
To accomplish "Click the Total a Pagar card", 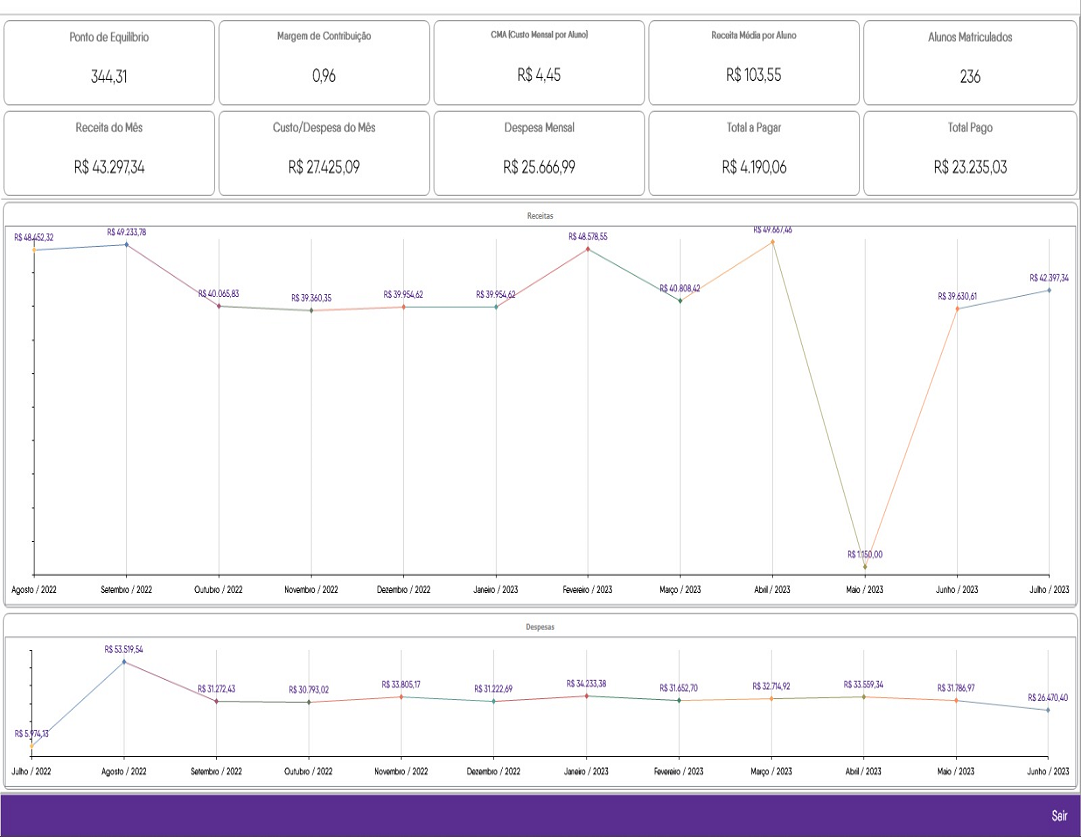I will tap(754, 153).
